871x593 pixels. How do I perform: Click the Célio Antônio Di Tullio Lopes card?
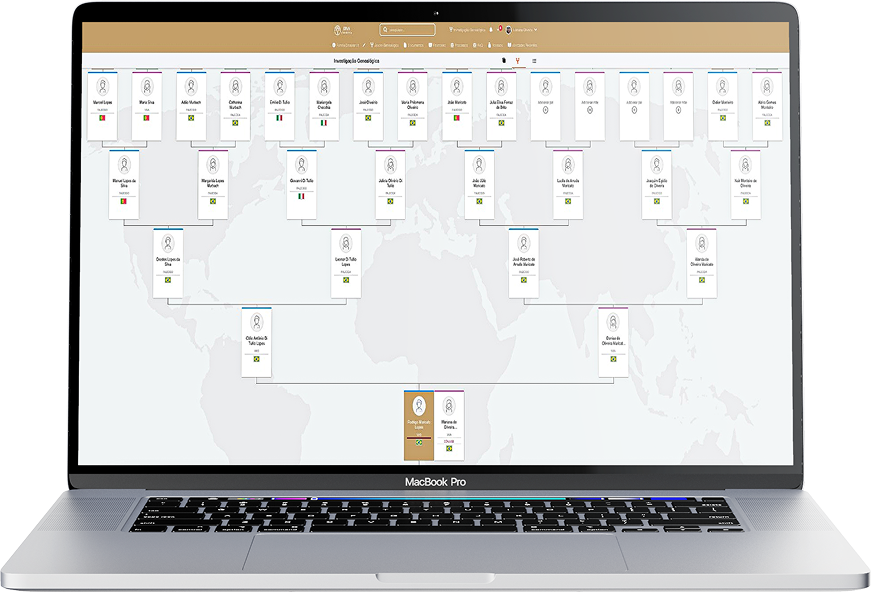pyautogui.click(x=257, y=342)
